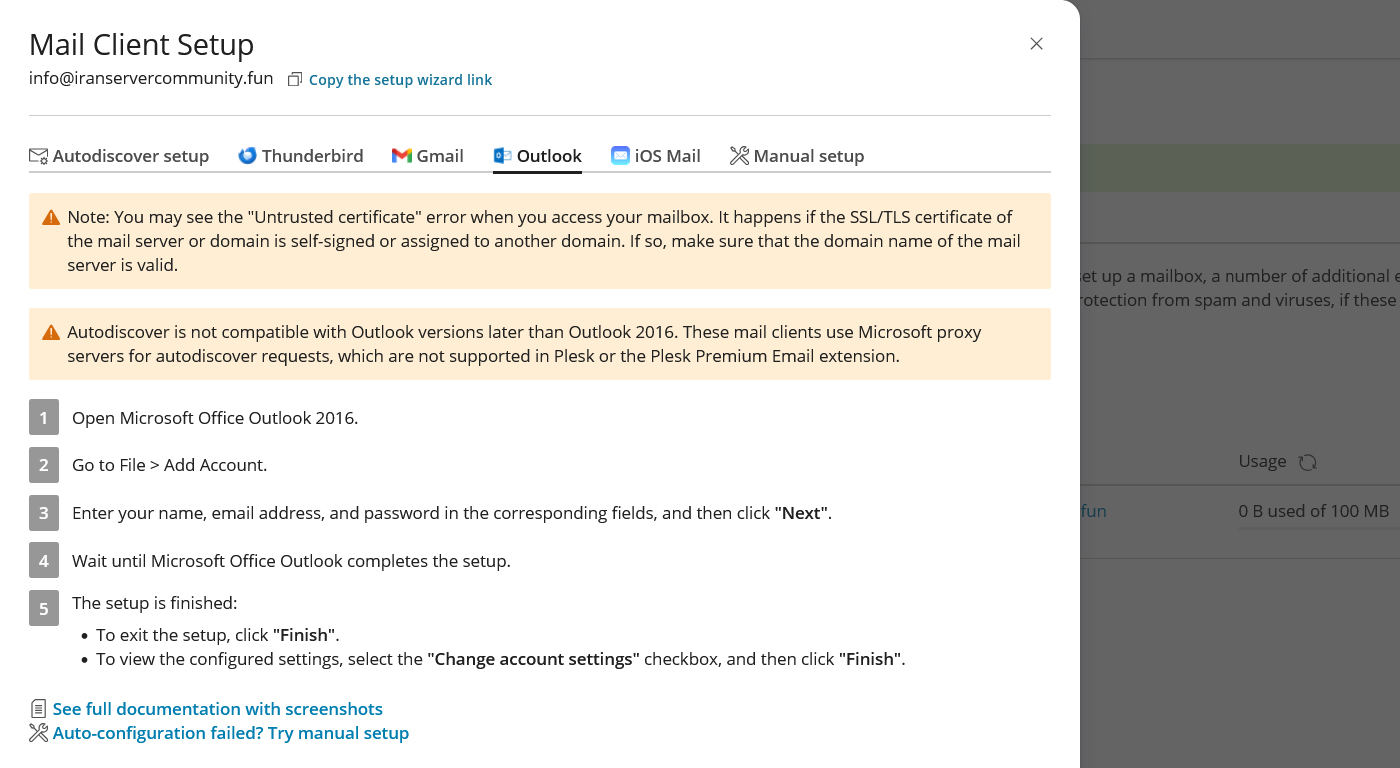Click the wrench icon before the manual setup link
Screen dimensions: 1400x768
point(38,732)
